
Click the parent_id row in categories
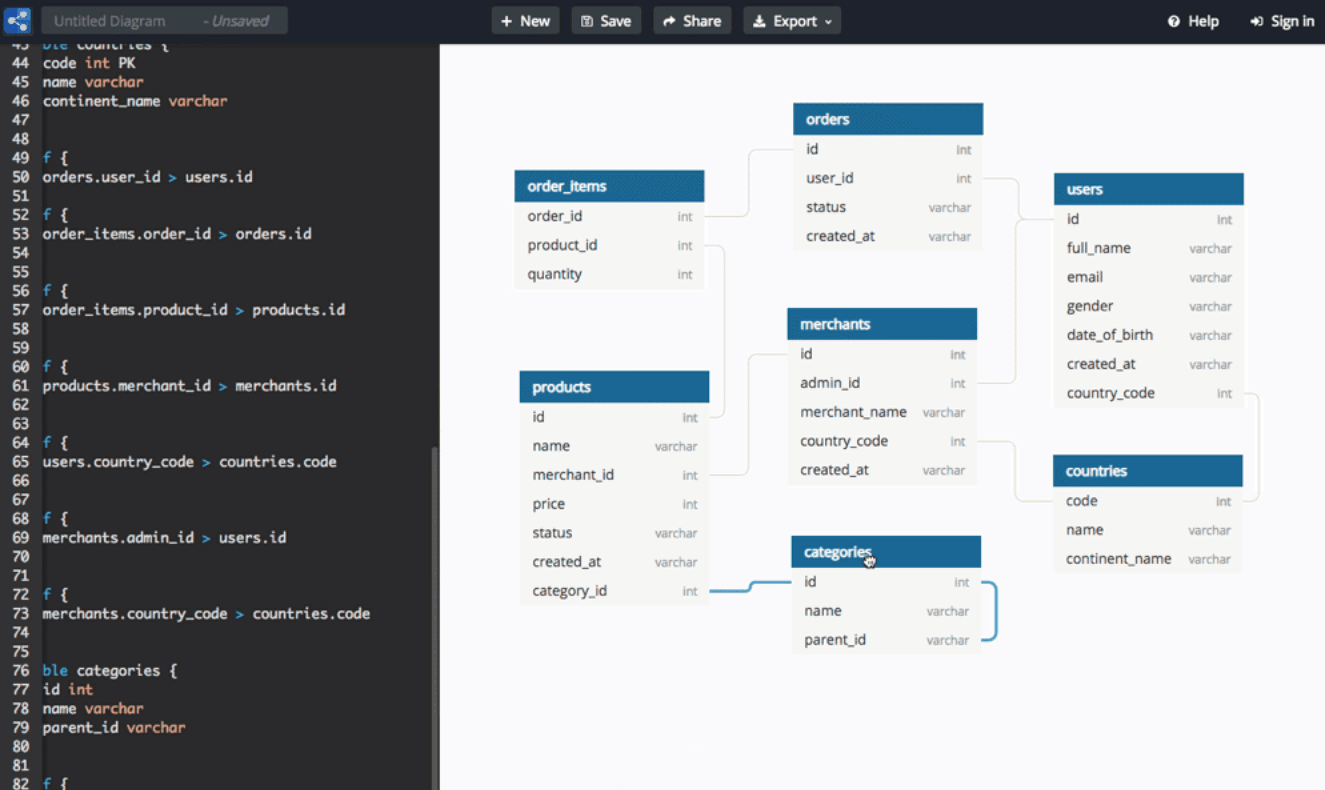tap(835, 640)
